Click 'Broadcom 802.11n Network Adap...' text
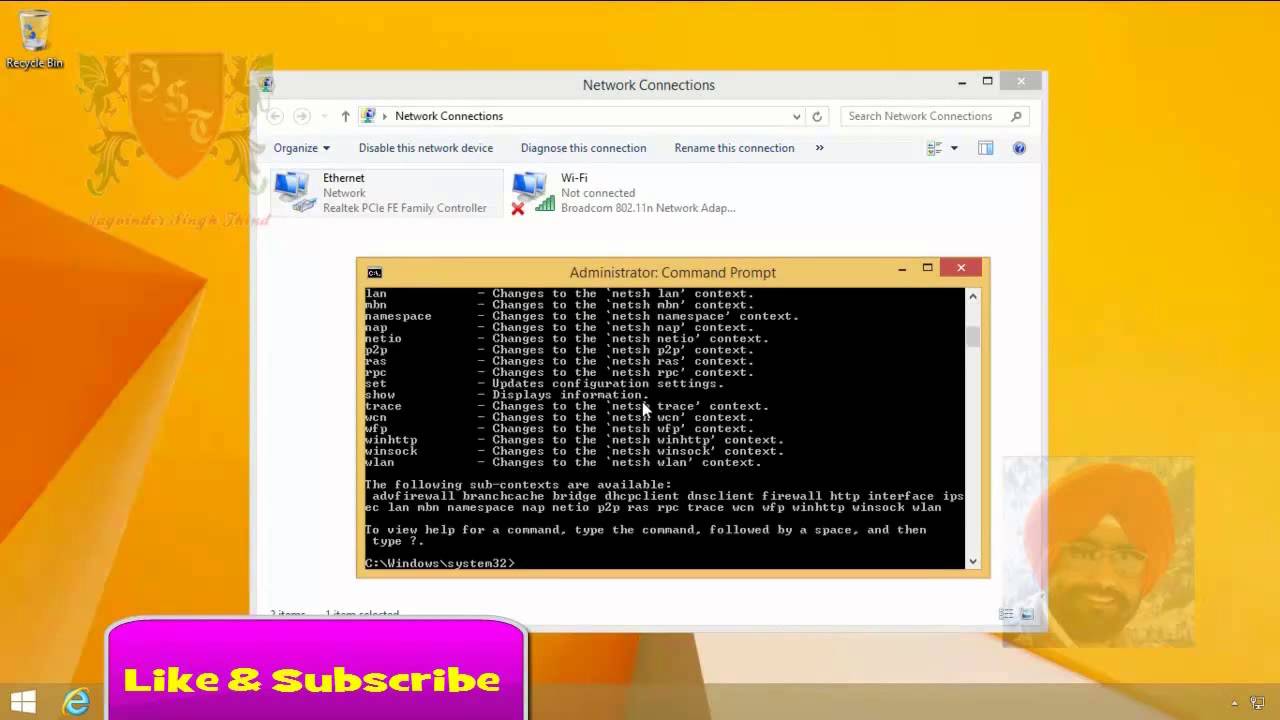 tap(648, 208)
